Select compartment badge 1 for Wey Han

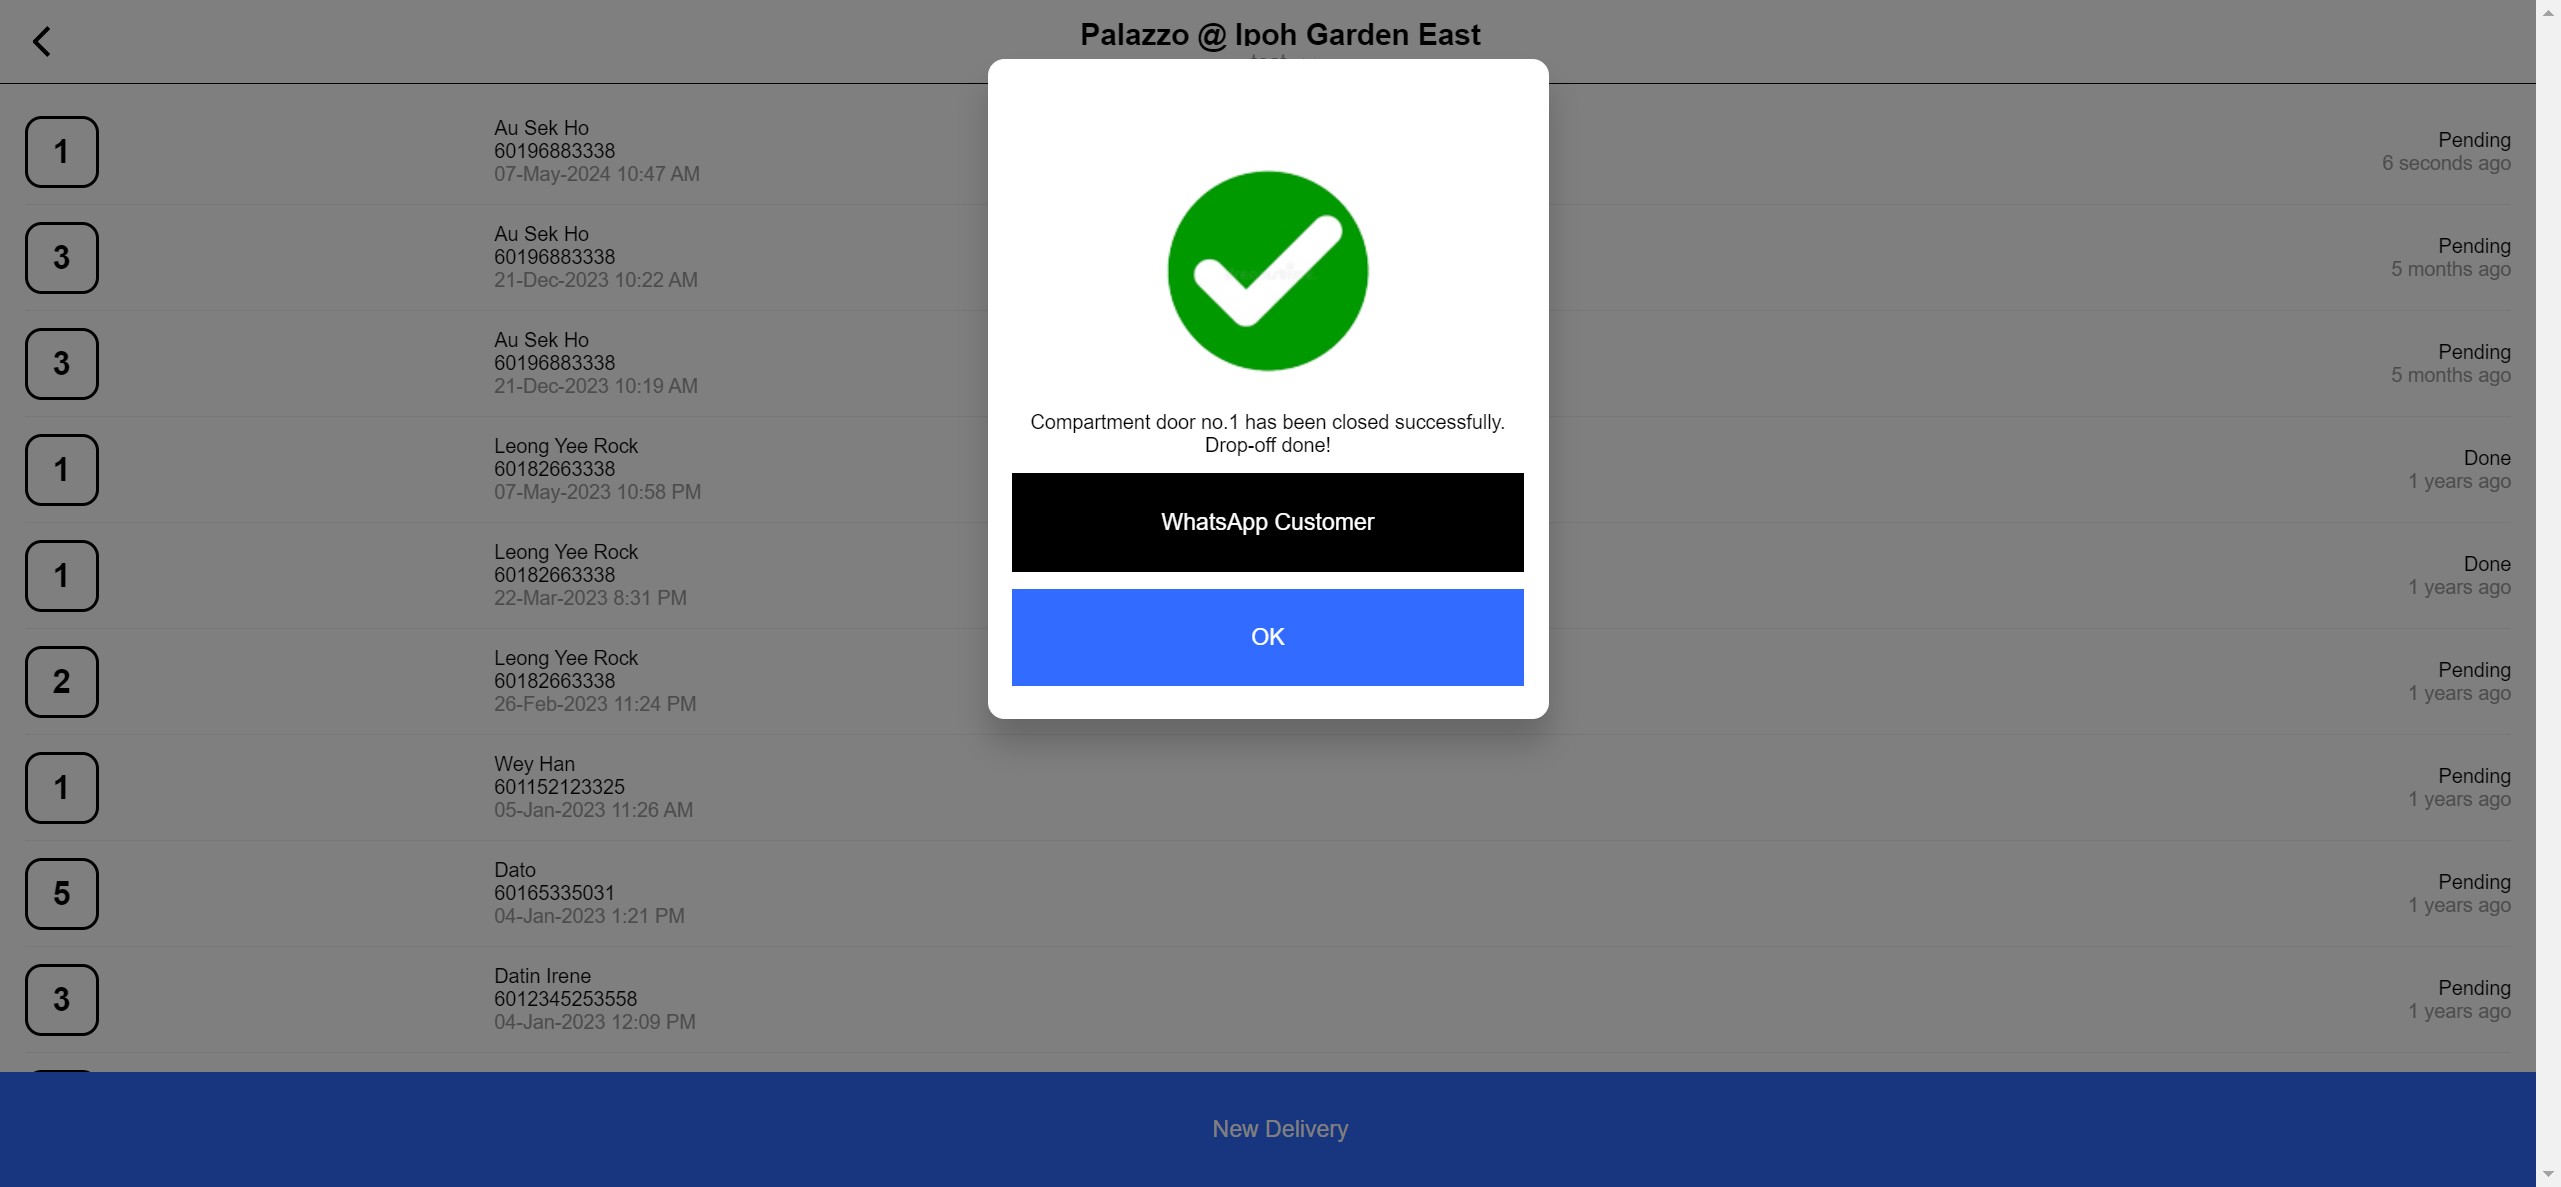pyautogui.click(x=61, y=787)
